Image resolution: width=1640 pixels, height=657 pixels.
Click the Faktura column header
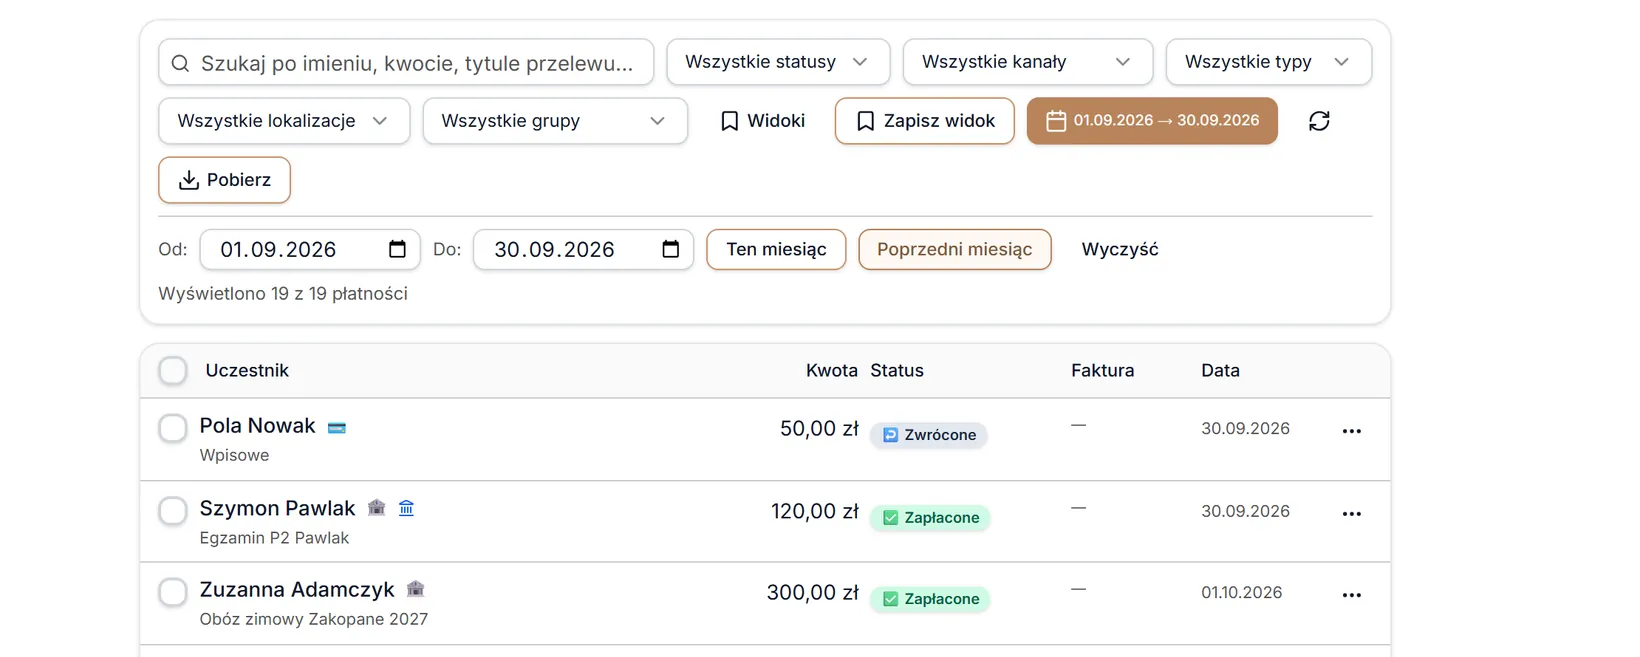1103,370
